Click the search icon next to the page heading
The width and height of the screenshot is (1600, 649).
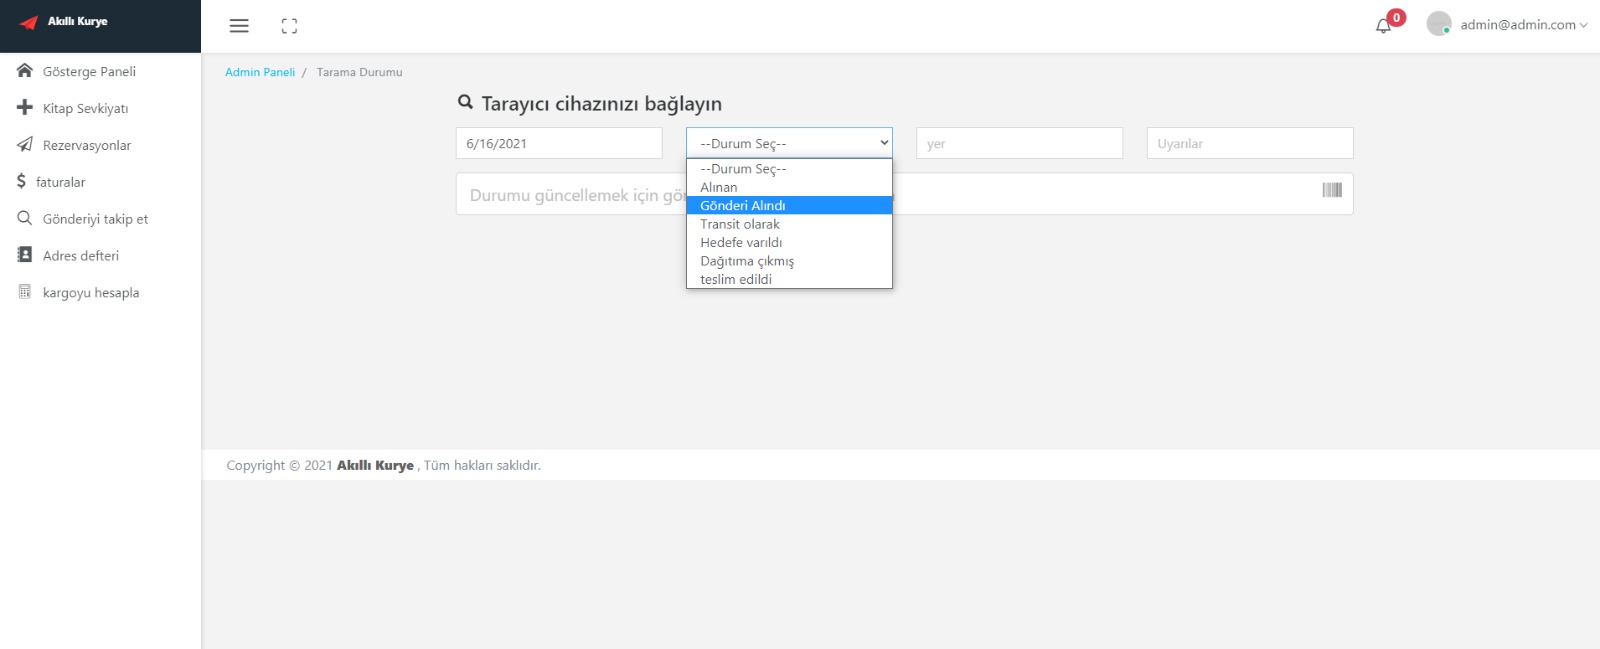point(465,102)
